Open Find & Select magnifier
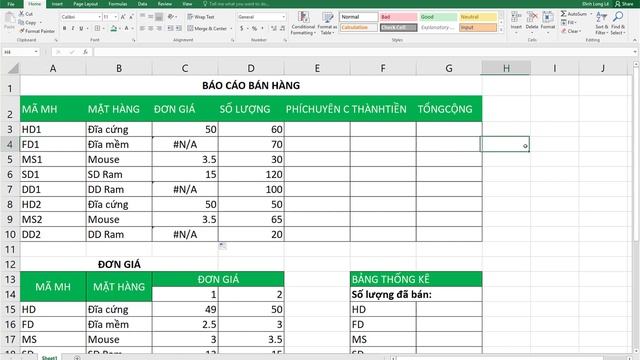Screen dimensions: 640x360 coord(618,22)
